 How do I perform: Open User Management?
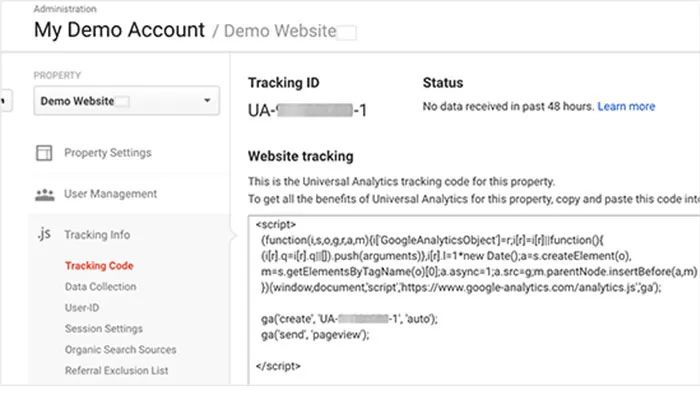click(110, 194)
